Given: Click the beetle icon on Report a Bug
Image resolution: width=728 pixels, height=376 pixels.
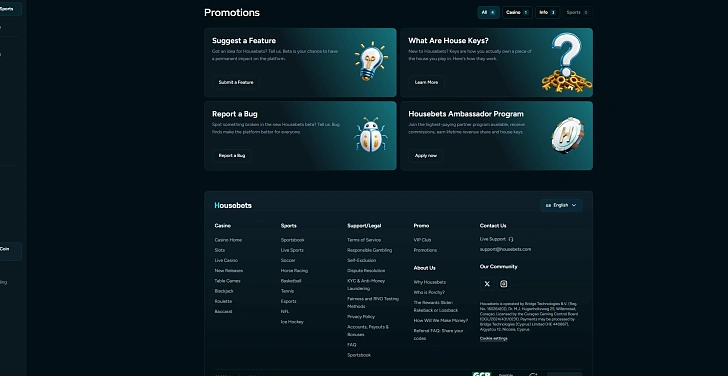Looking at the screenshot, I should point(370,134).
